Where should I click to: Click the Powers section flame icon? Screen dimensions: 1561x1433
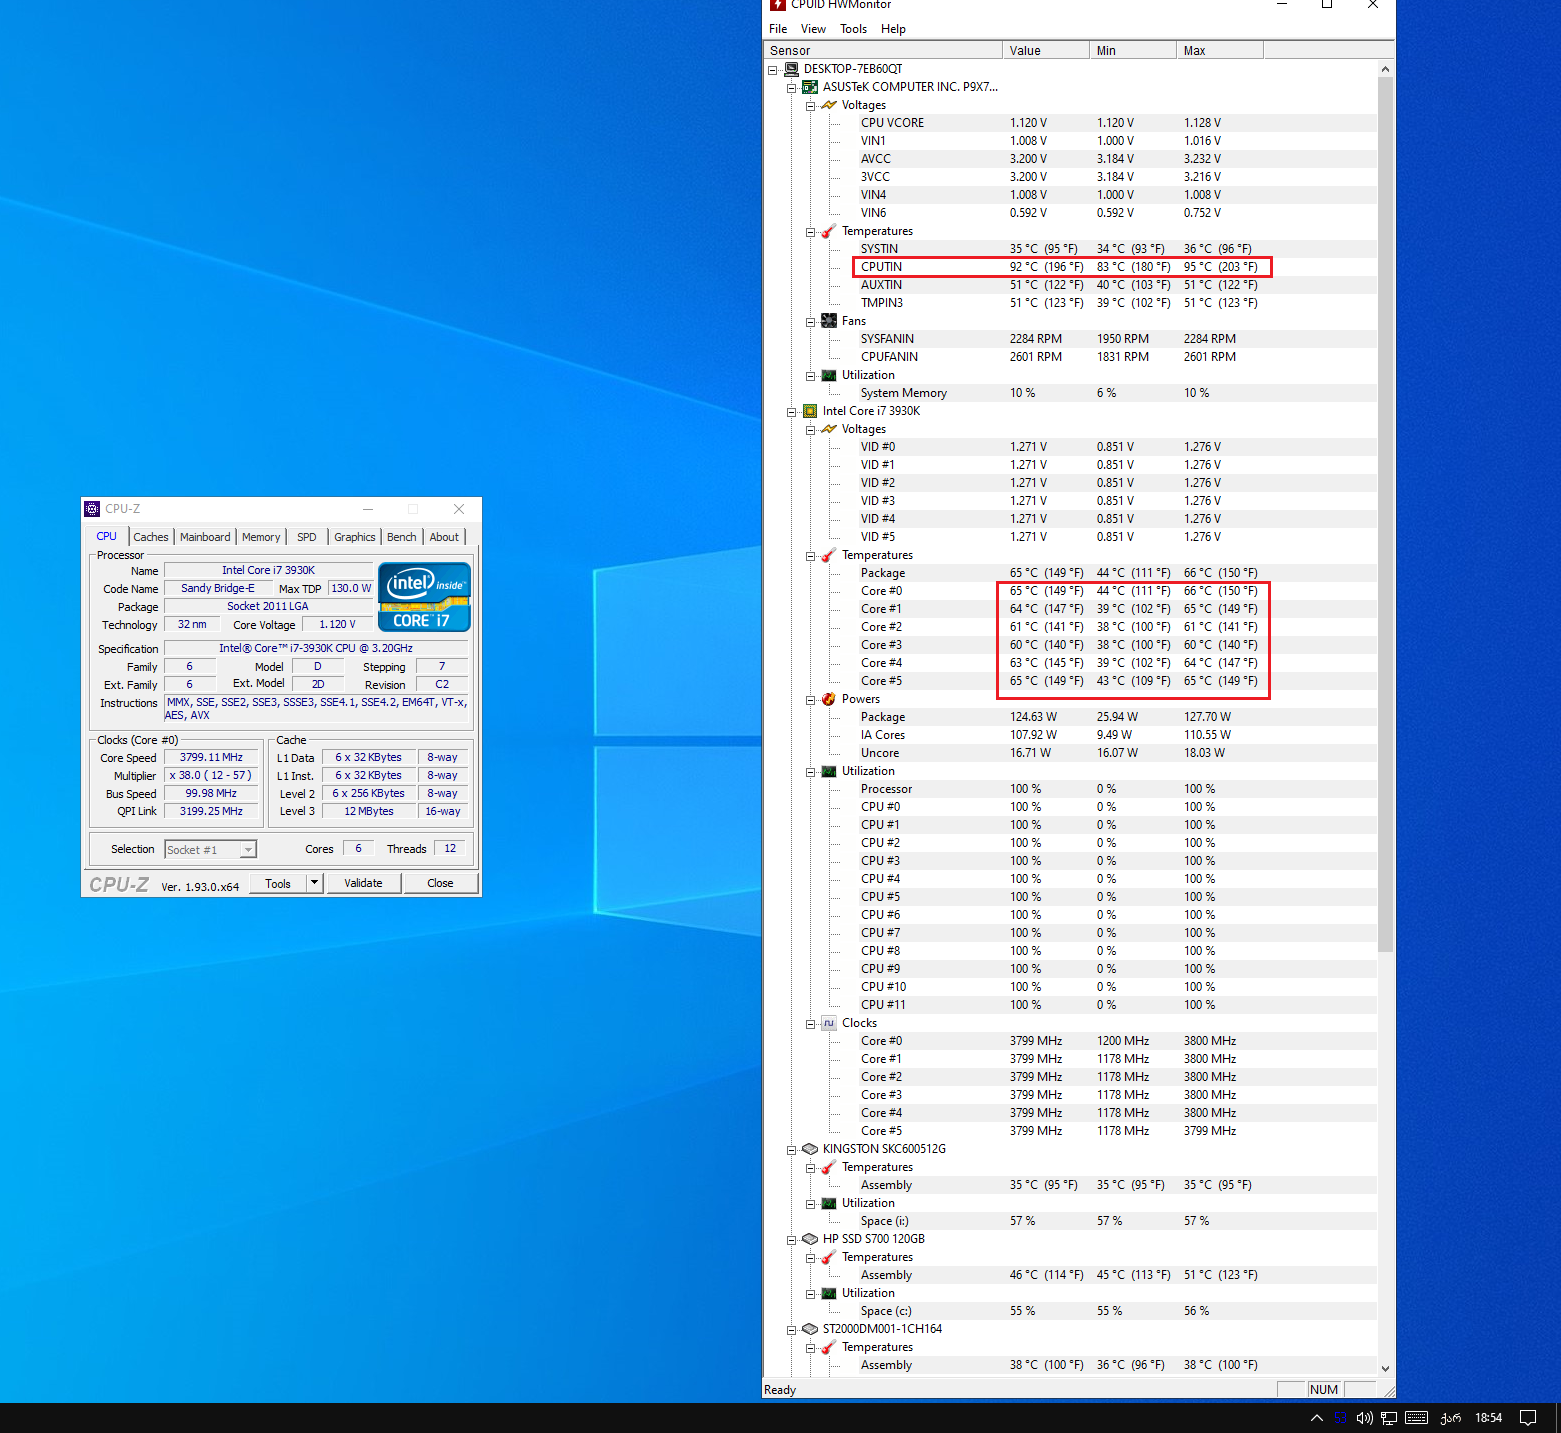[x=829, y=699]
